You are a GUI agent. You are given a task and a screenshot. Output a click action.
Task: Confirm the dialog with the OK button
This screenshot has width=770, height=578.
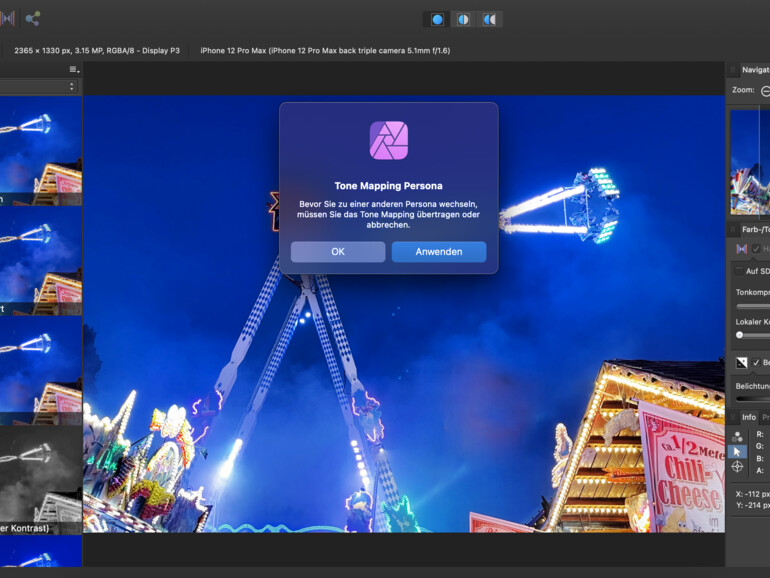coord(338,251)
